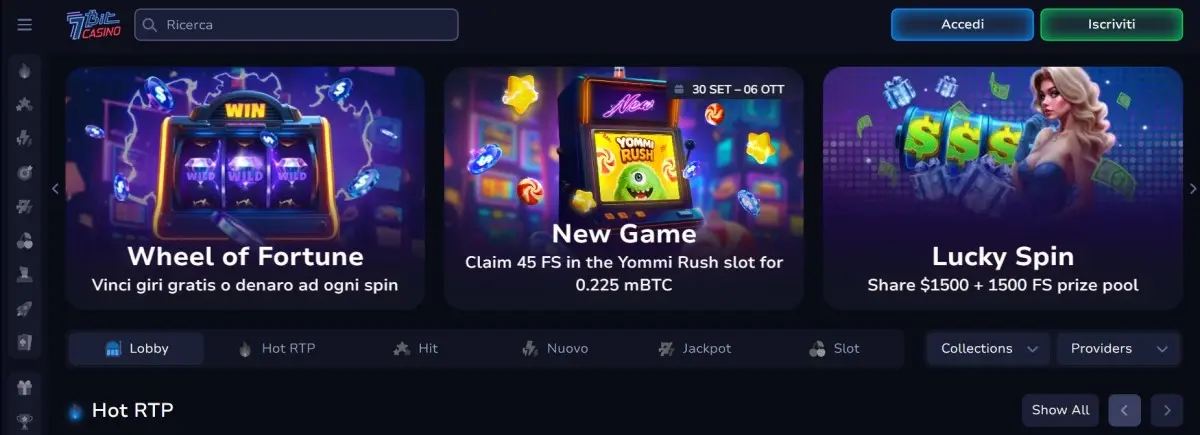This screenshot has height=435, width=1200.
Task: Advance the banner carousel with the right arrow
Action: click(1192, 188)
